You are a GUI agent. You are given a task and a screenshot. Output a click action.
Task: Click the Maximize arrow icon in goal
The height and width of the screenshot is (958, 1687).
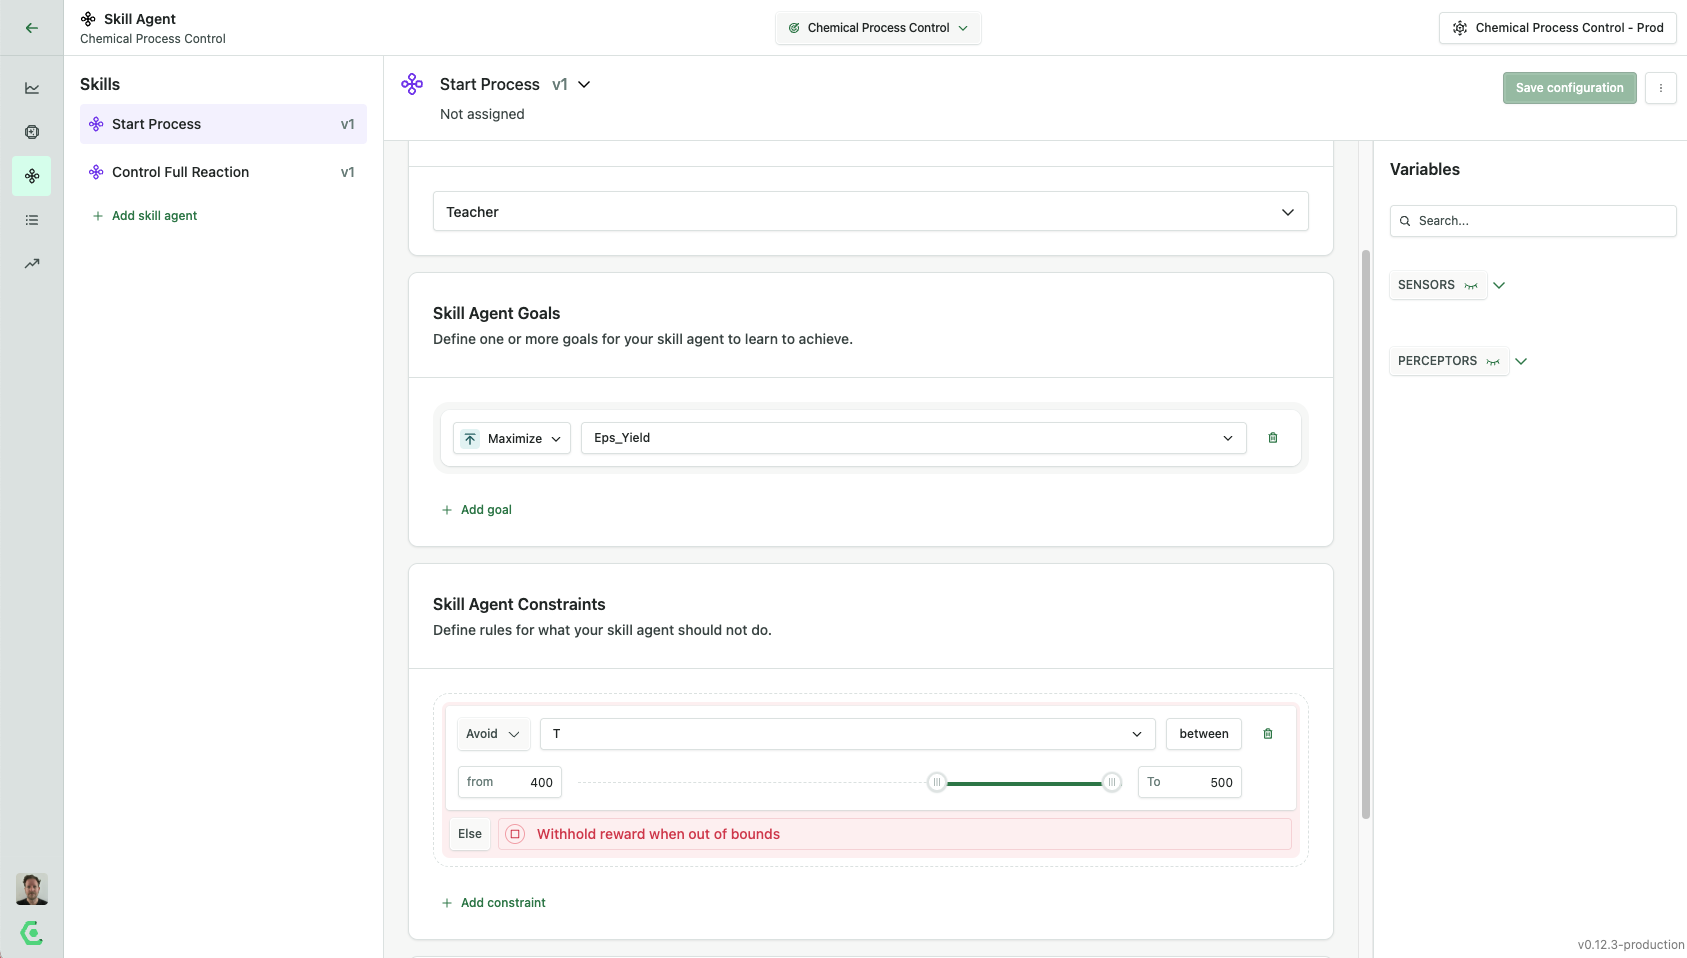[x=470, y=438]
